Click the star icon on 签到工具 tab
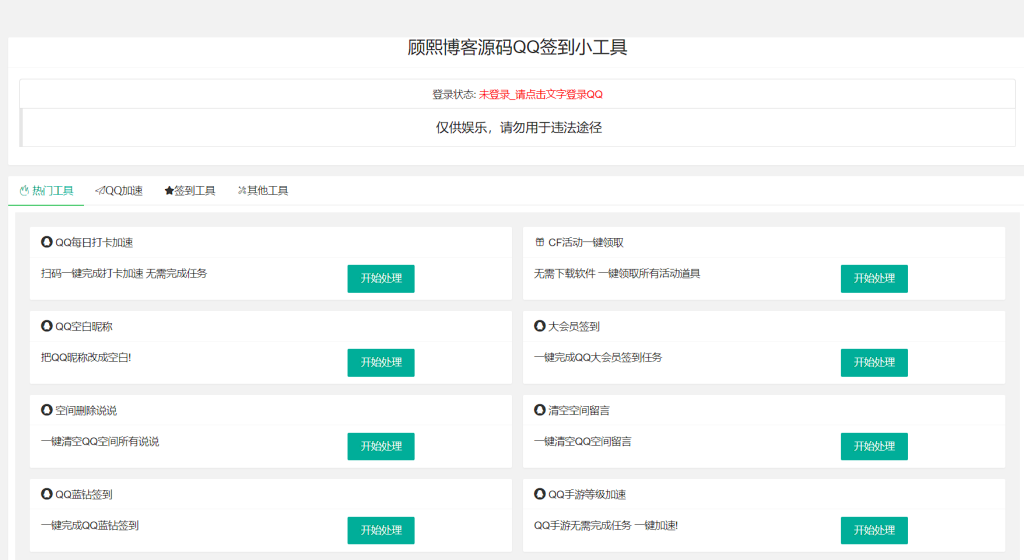The width and height of the screenshot is (1024, 560). click(x=169, y=191)
